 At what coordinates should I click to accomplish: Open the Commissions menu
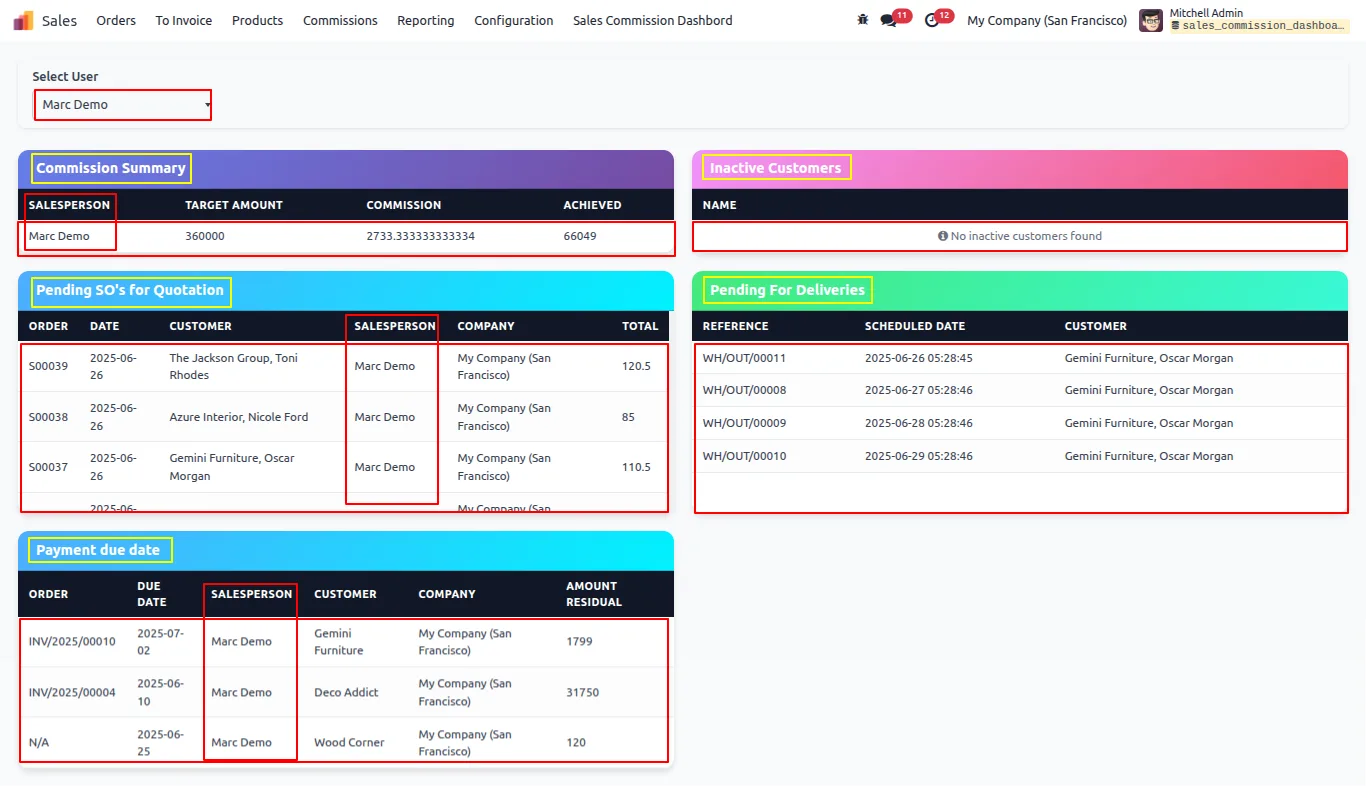coord(340,20)
